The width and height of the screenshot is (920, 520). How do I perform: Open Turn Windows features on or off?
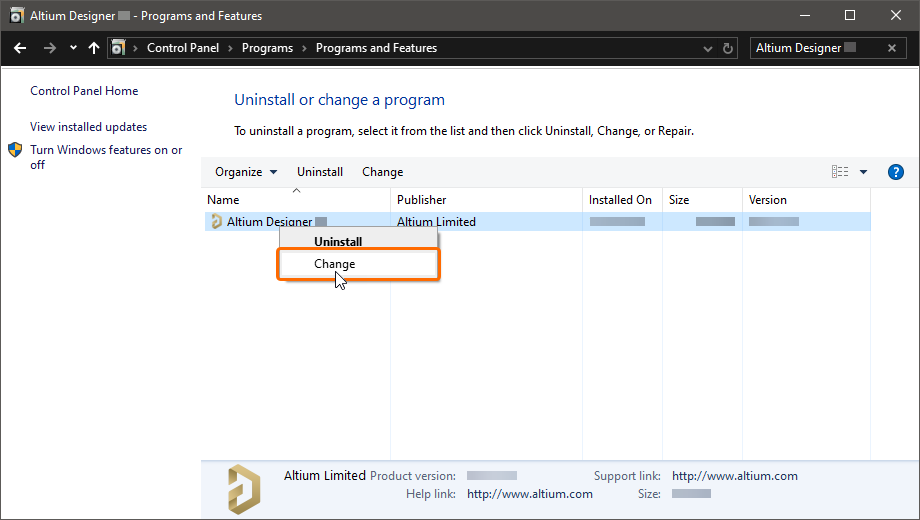106,157
